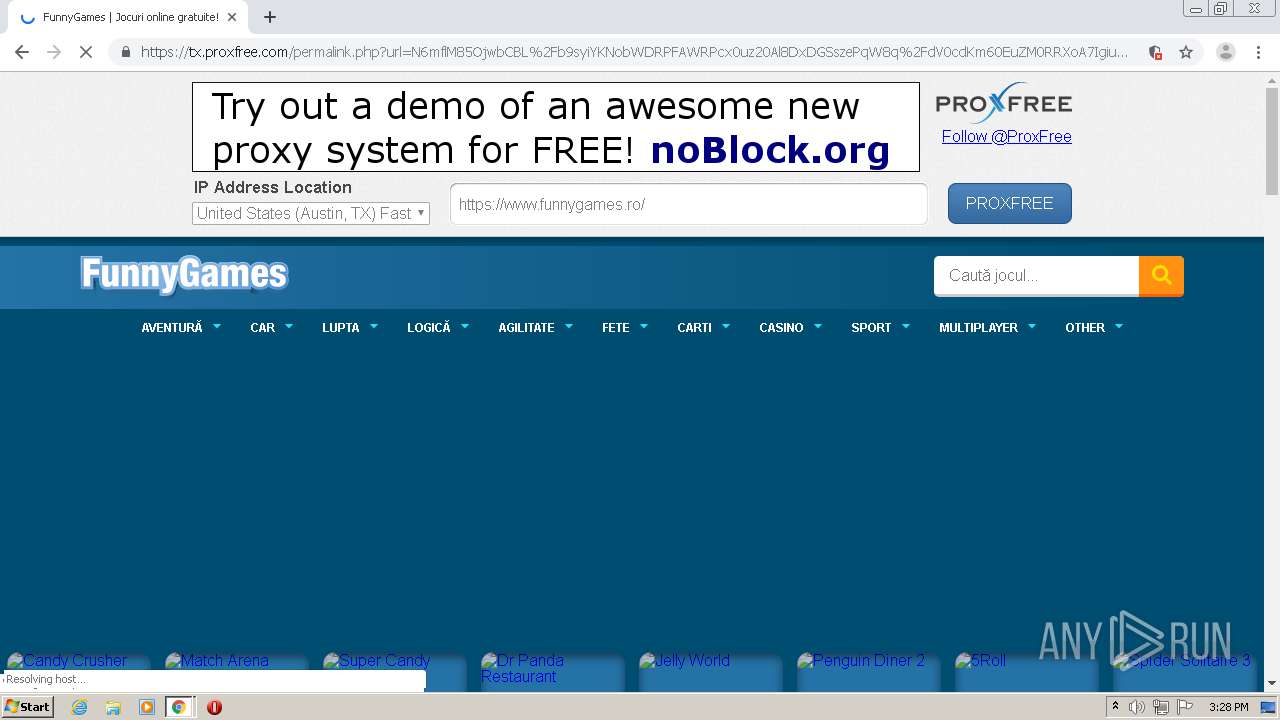This screenshot has height=720, width=1280.
Task: Expand the LOGICĂ category menu
Action: pyautogui.click(x=438, y=327)
